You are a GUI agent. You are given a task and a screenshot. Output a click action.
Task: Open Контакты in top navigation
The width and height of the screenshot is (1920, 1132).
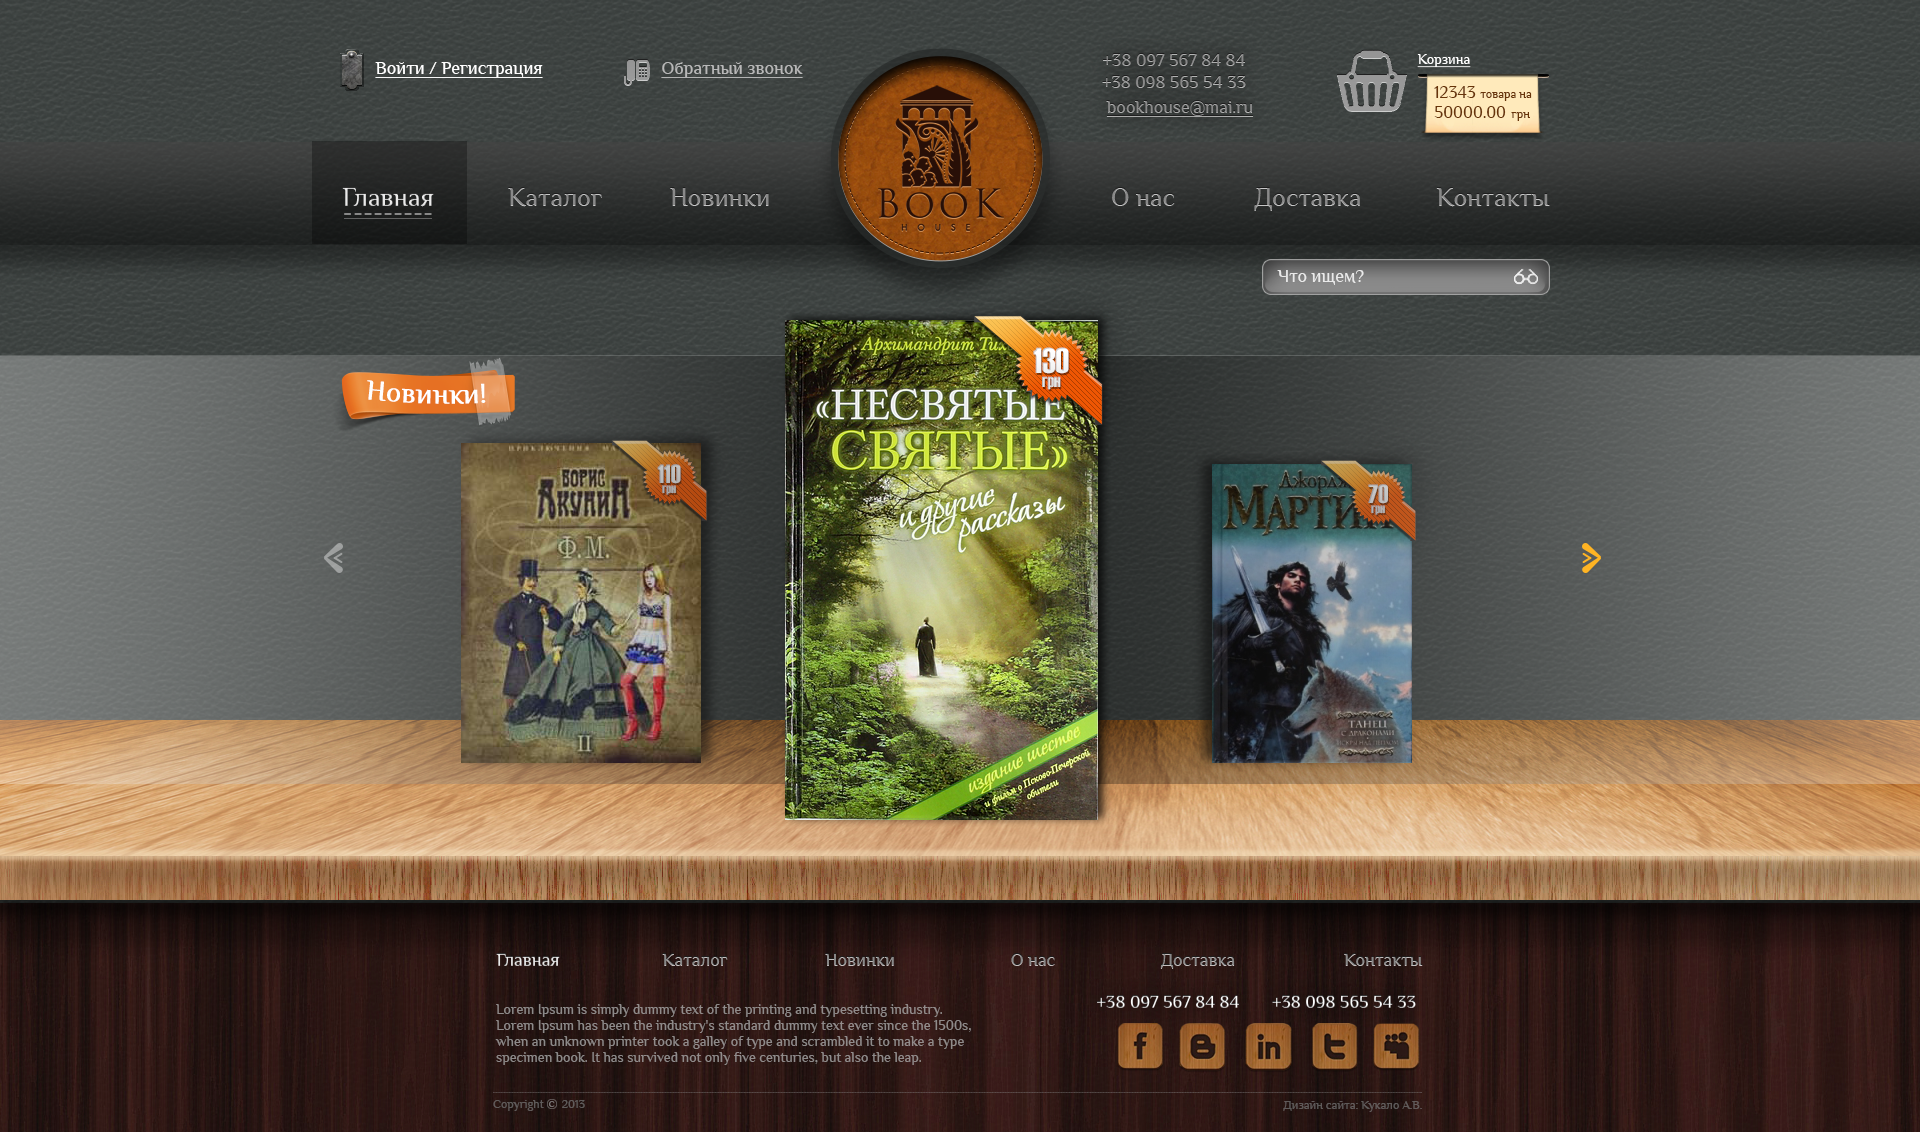coord(1492,198)
